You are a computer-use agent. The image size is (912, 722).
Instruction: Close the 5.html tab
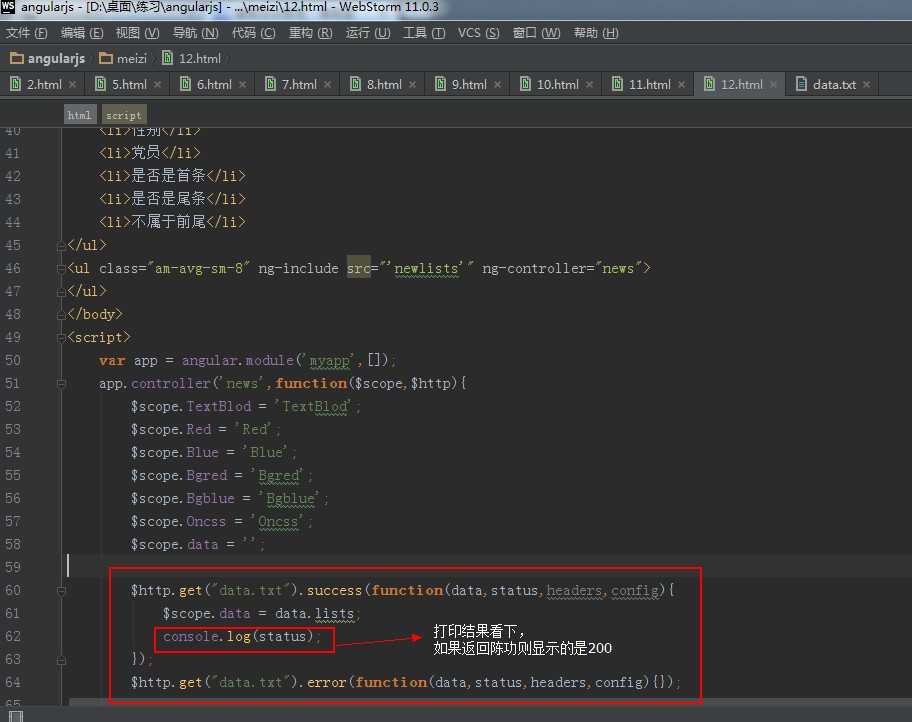pyautogui.click(x=158, y=85)
